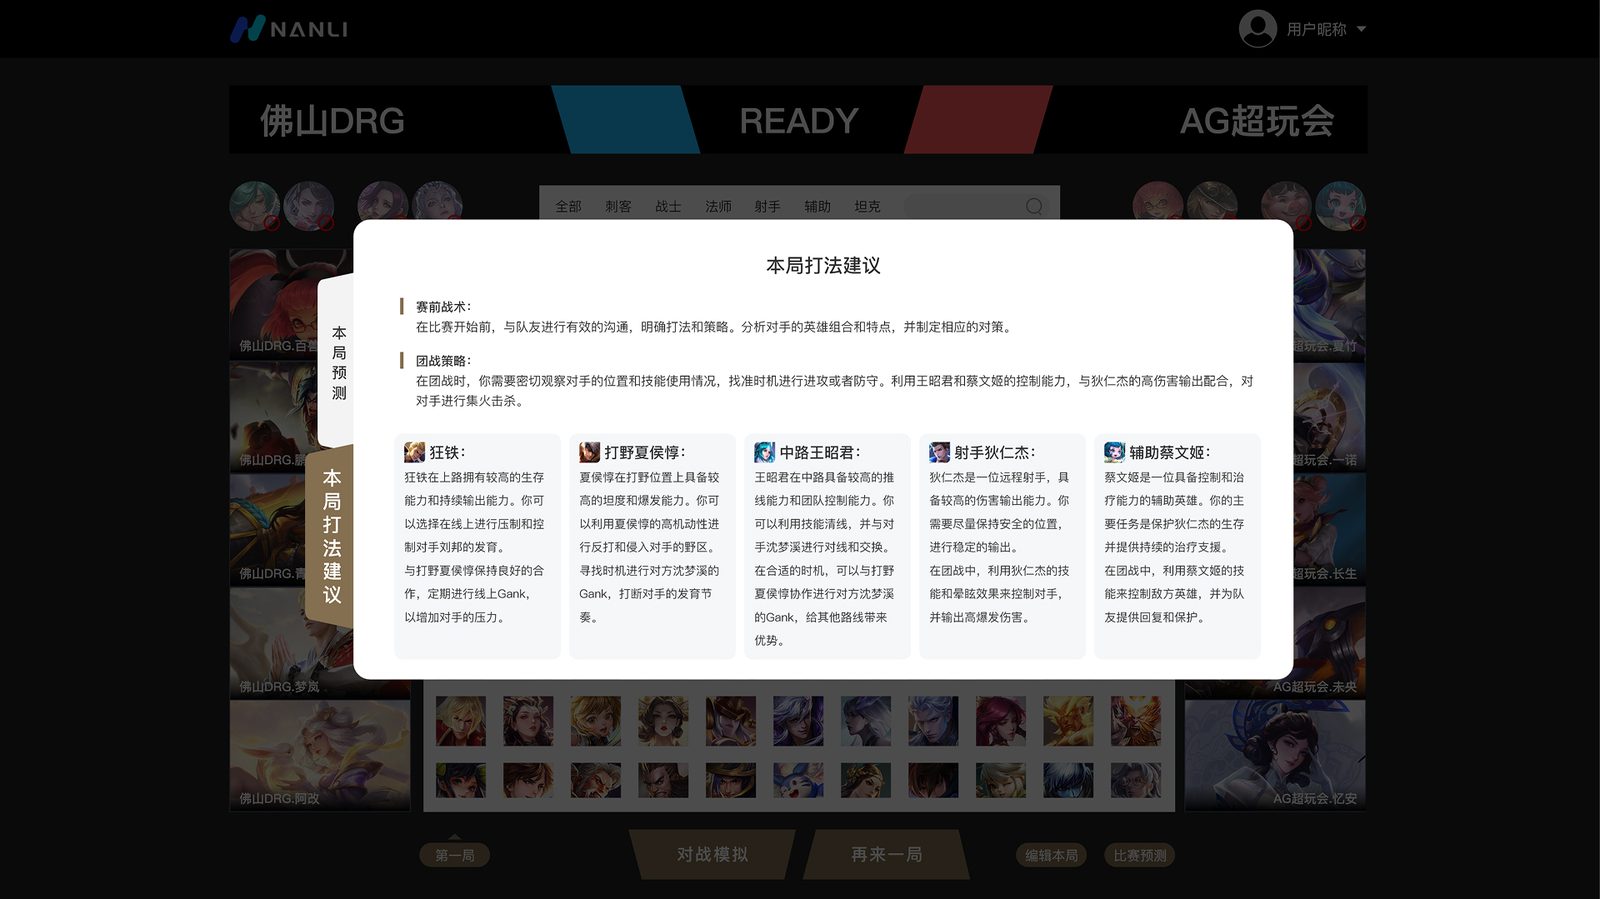Pick the pink-haired female hero thumbnail

tap(1001, 721)
